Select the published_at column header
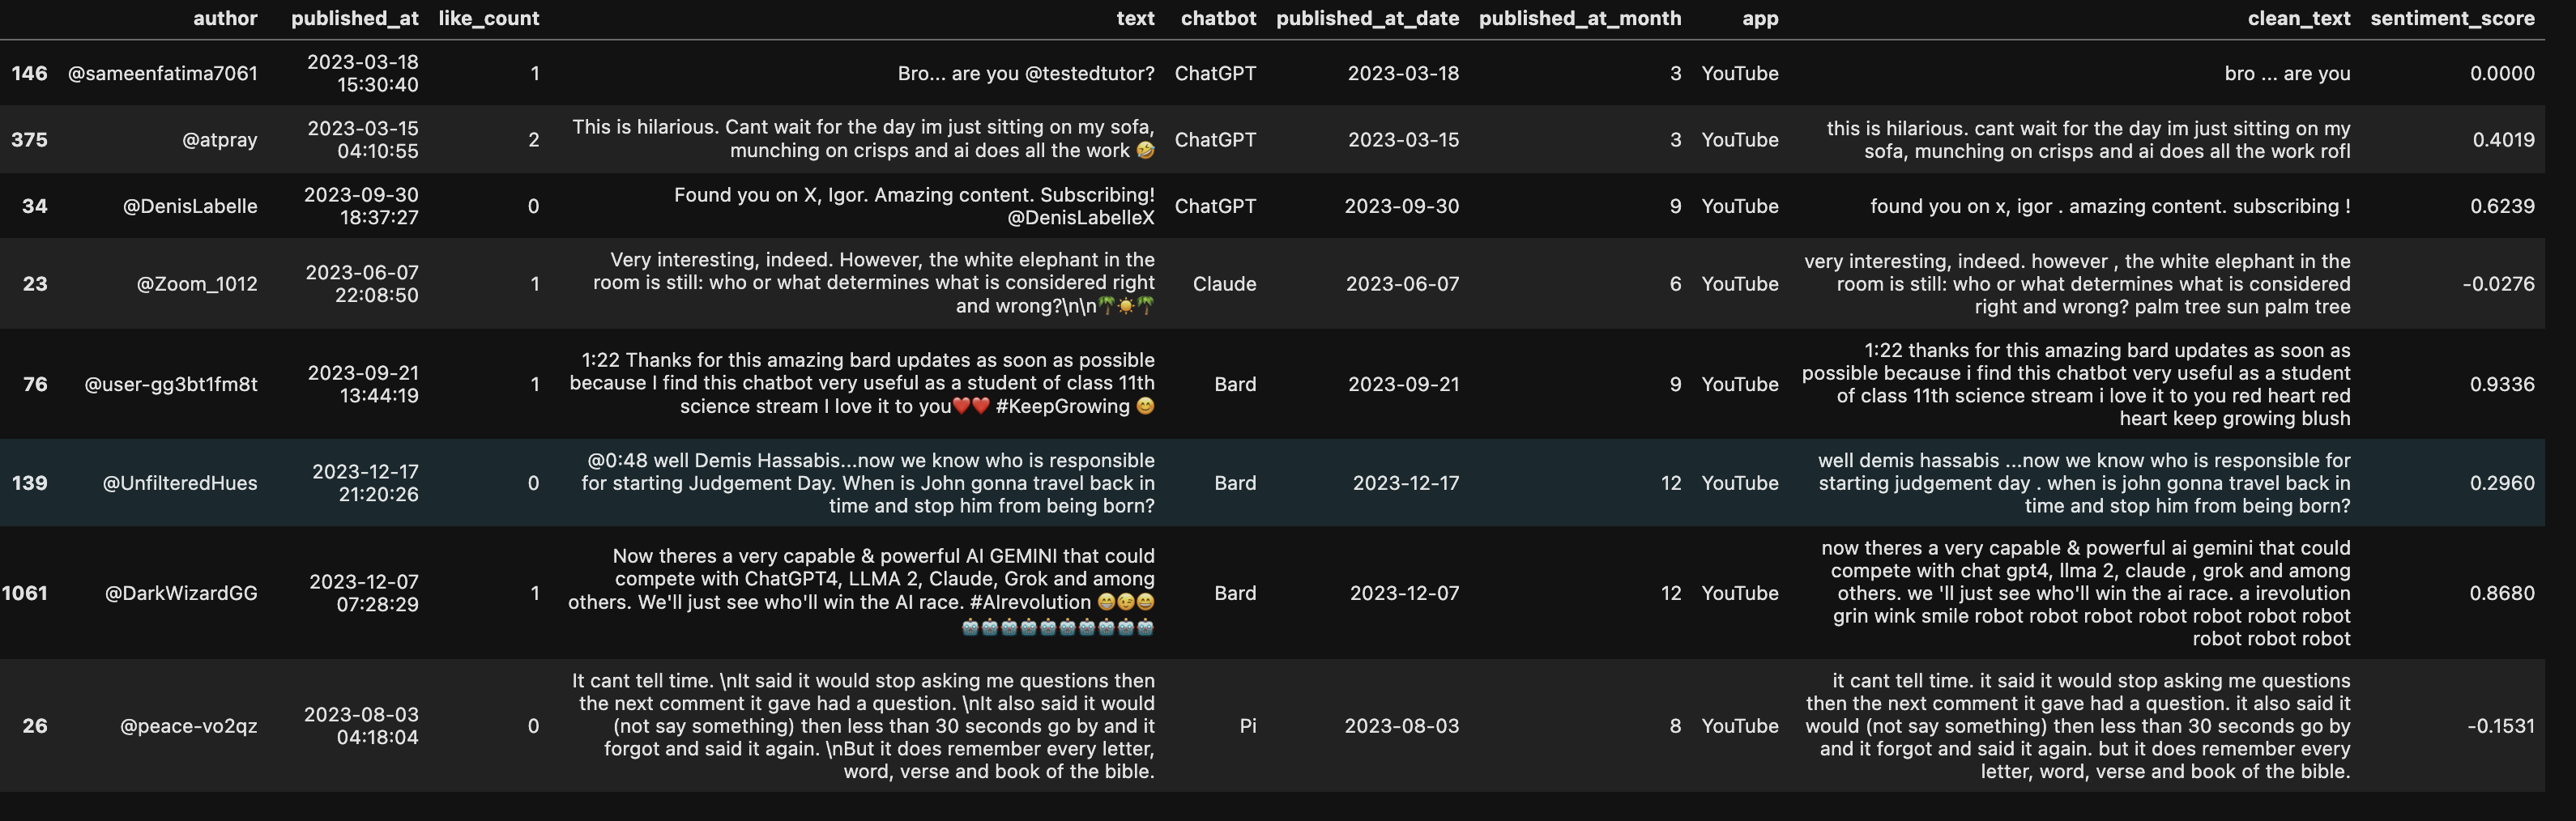Viewport: 2576px width, 821px height. click(x=355, y=18)
